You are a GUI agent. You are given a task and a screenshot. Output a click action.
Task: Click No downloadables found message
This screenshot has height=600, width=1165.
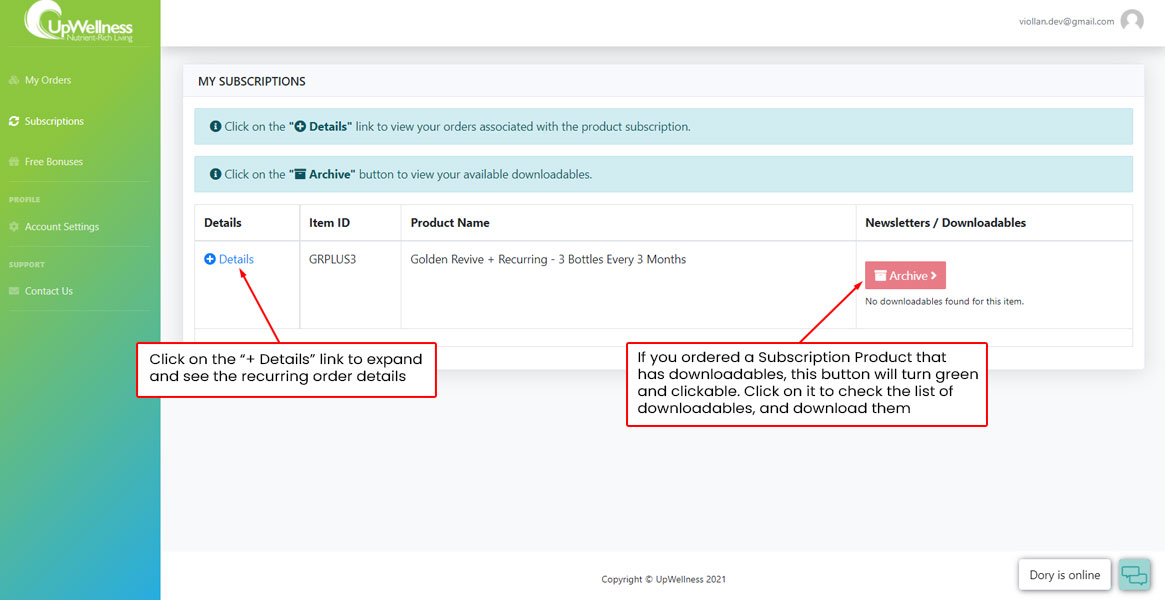click(x=945, y=301)
